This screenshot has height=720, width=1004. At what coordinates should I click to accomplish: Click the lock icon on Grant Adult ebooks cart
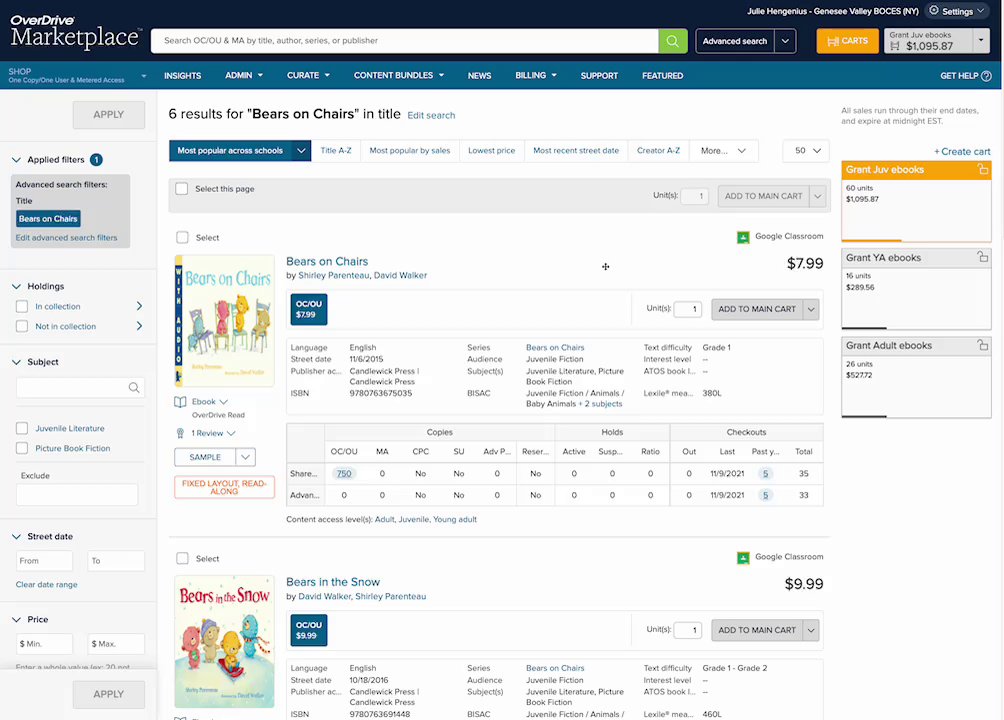click(982, 345)
